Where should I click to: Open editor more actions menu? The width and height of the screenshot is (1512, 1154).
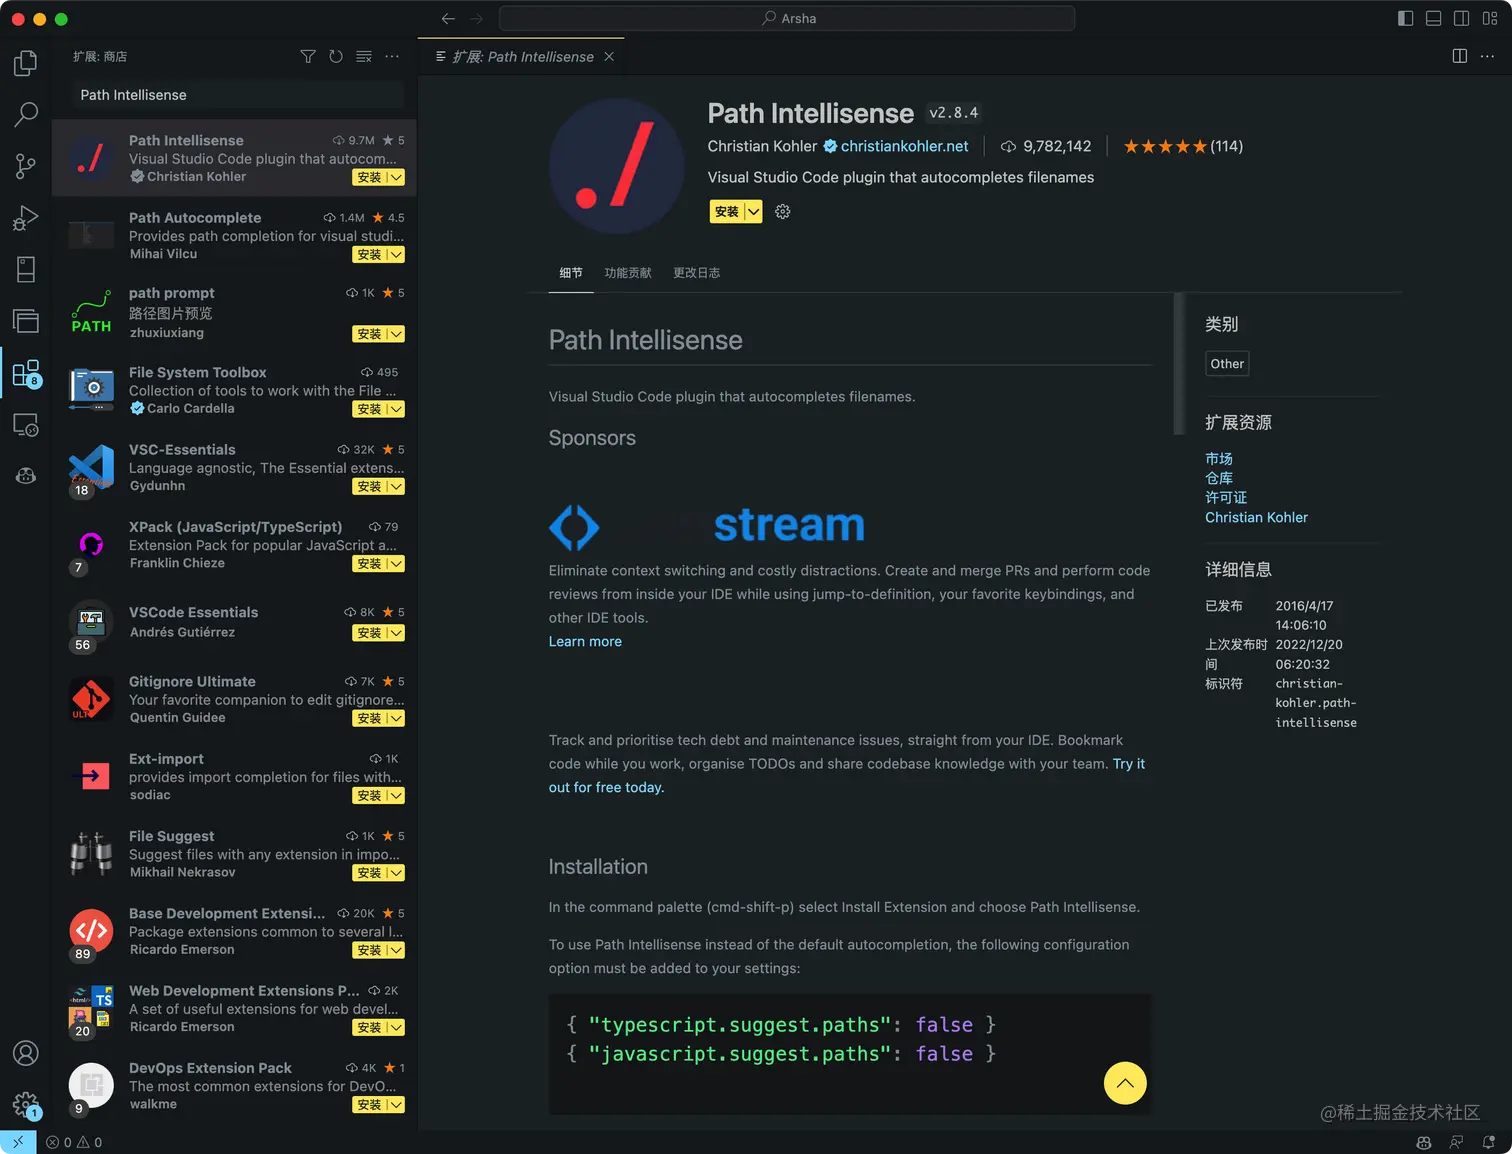tap(1488, 56)
